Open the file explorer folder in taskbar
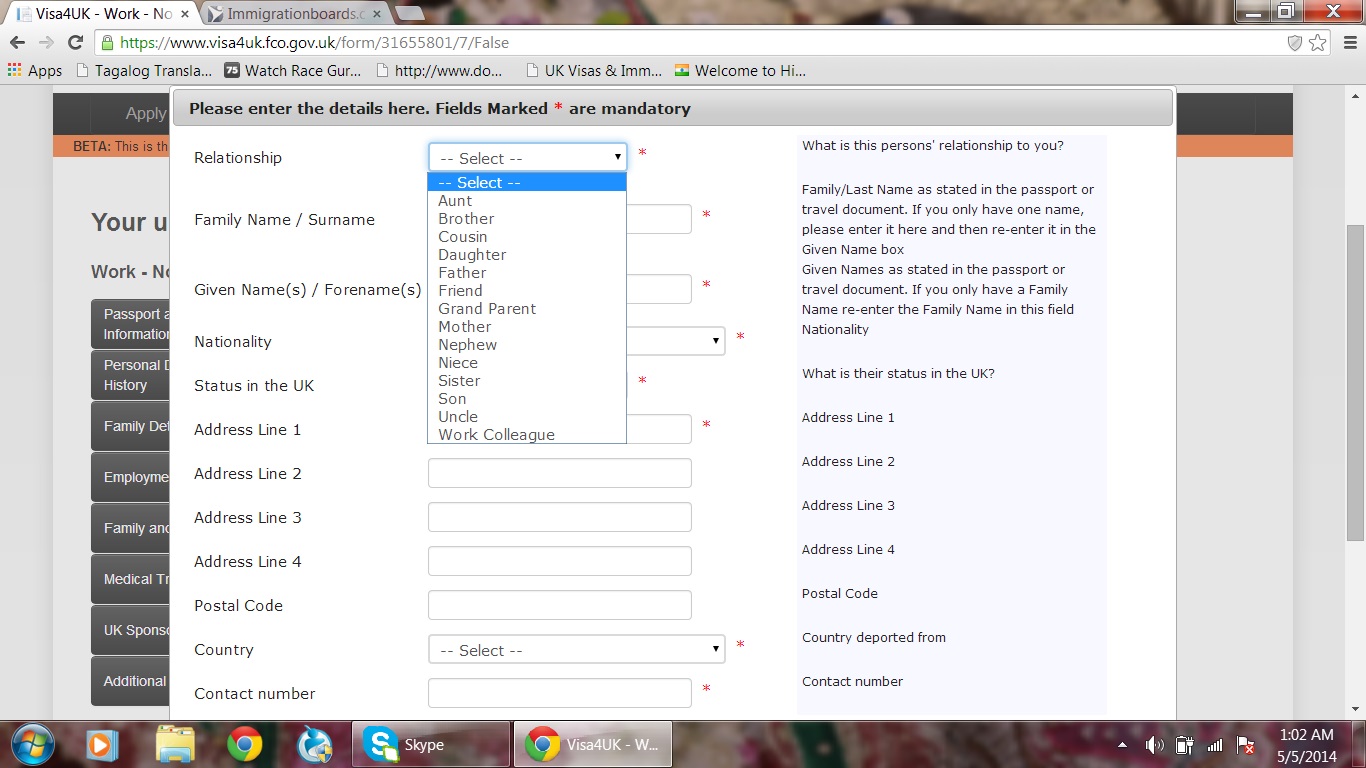This screenshot has height=768, width=1366. coord(174,745)
